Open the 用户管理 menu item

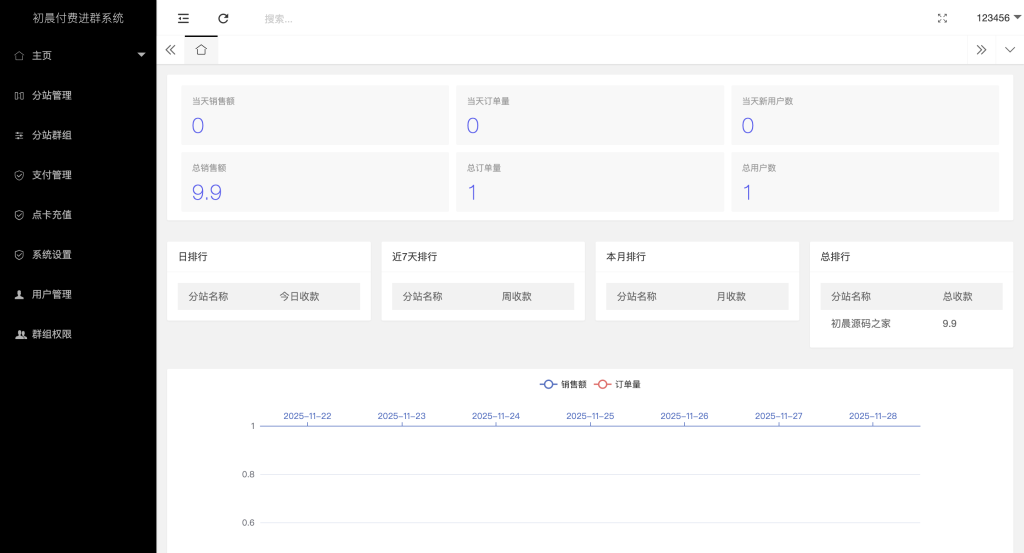point(78,294)
